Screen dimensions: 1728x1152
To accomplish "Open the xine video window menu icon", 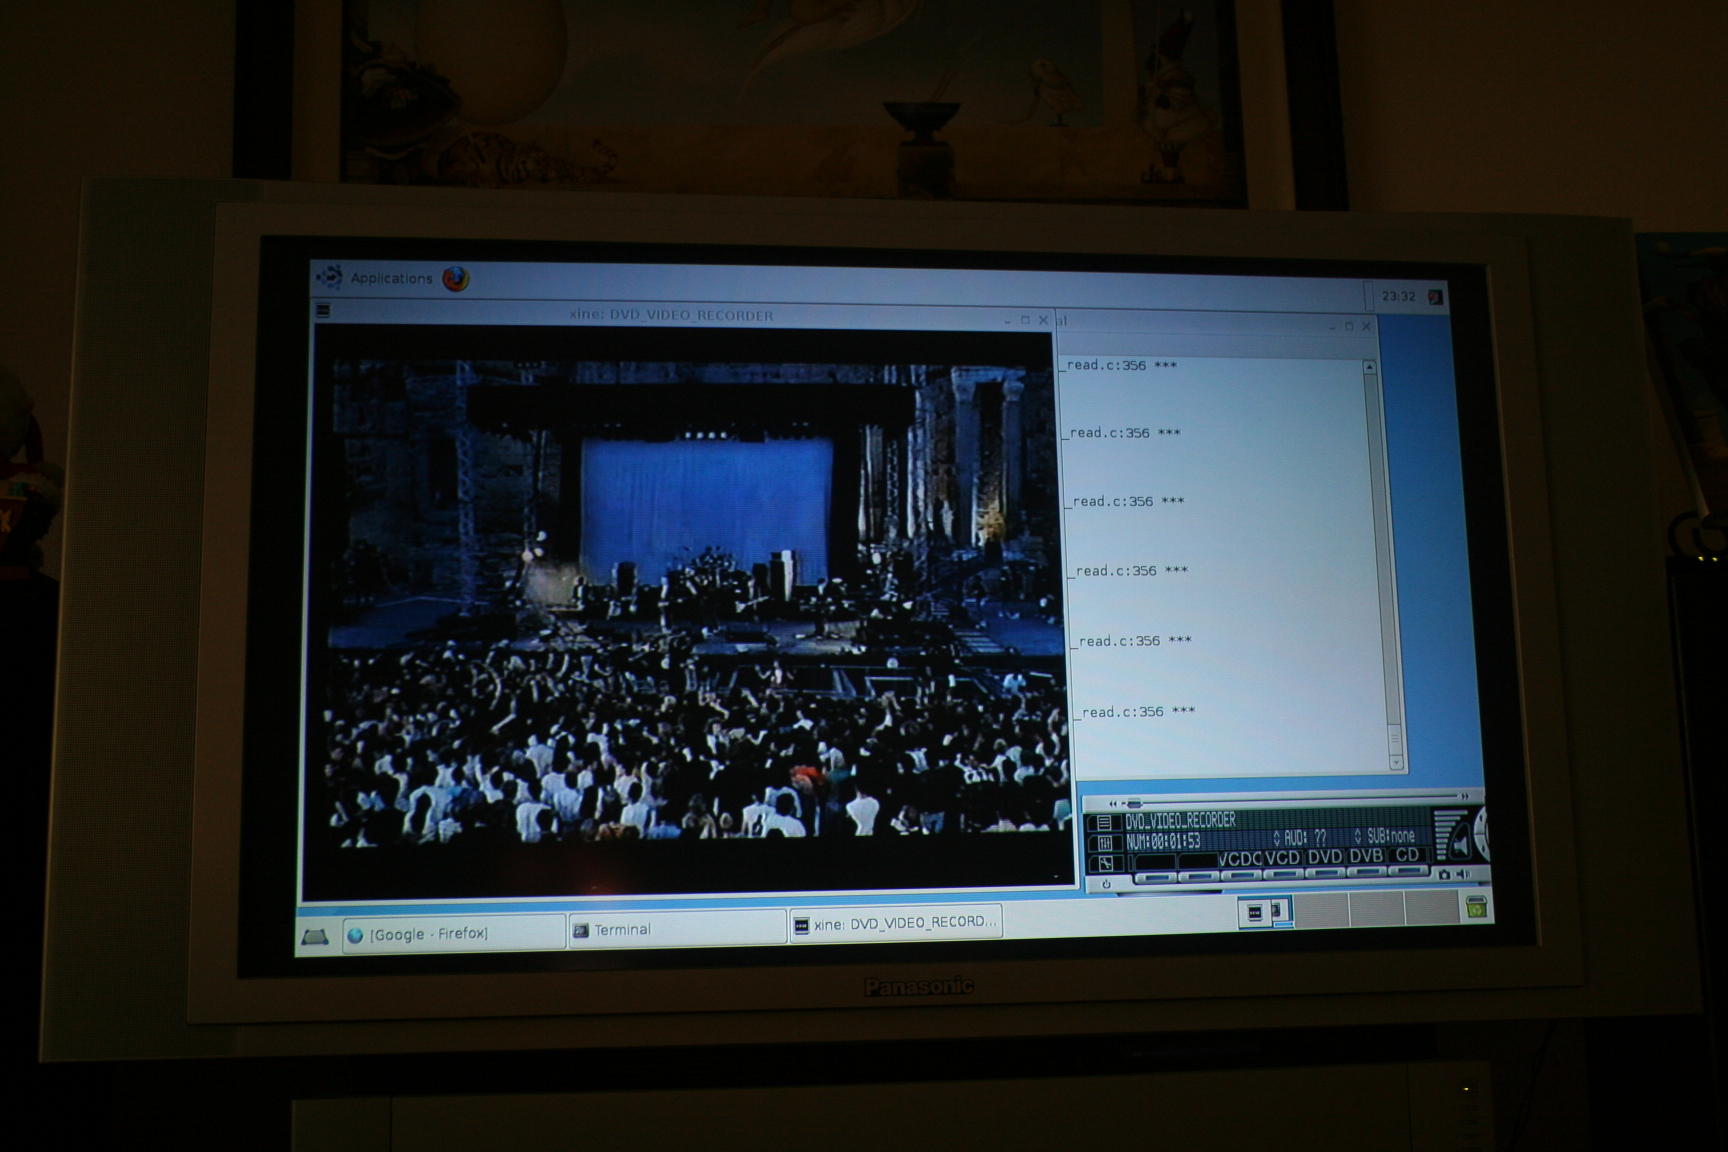I will [322, 311].
